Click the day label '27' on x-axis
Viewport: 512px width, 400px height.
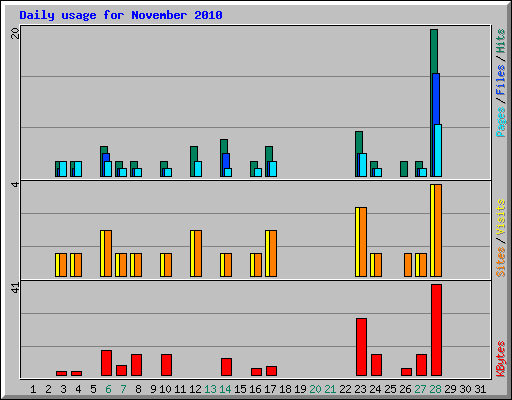[x=420, y=389]
